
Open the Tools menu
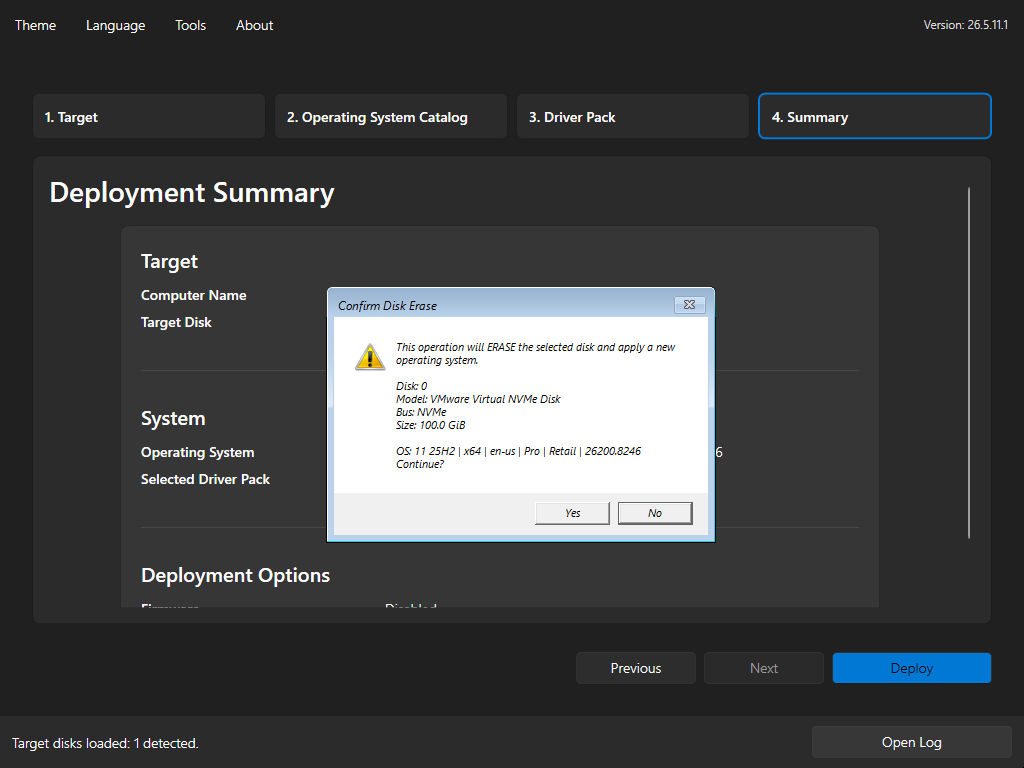tap(190, 25)
